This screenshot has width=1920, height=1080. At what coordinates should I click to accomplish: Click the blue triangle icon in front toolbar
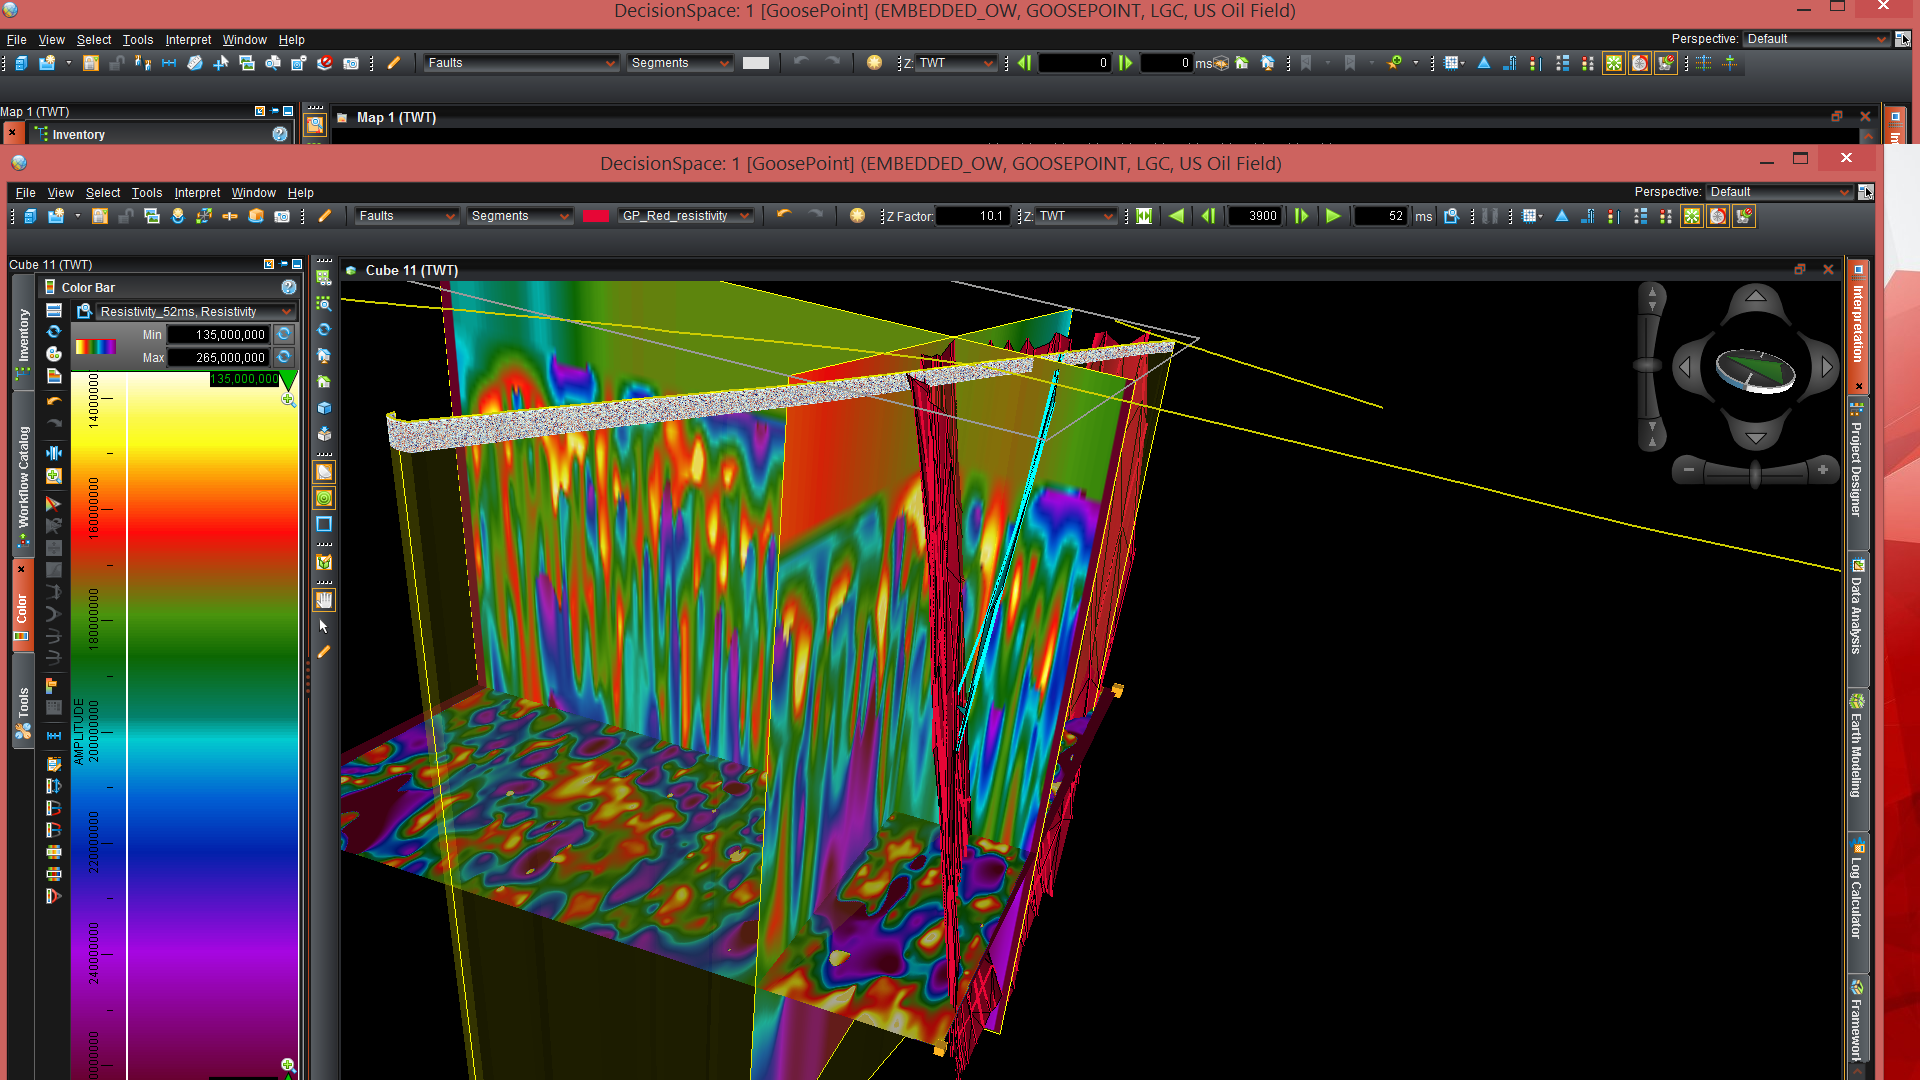(1562, 216)
